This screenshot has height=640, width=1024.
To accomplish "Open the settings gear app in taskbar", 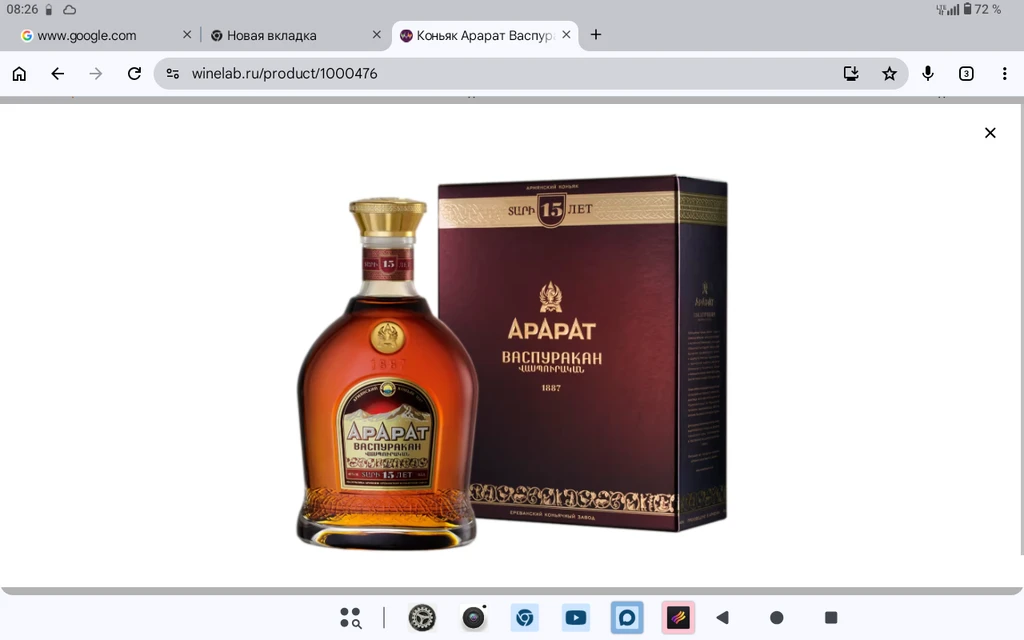I will coord(422,618).
